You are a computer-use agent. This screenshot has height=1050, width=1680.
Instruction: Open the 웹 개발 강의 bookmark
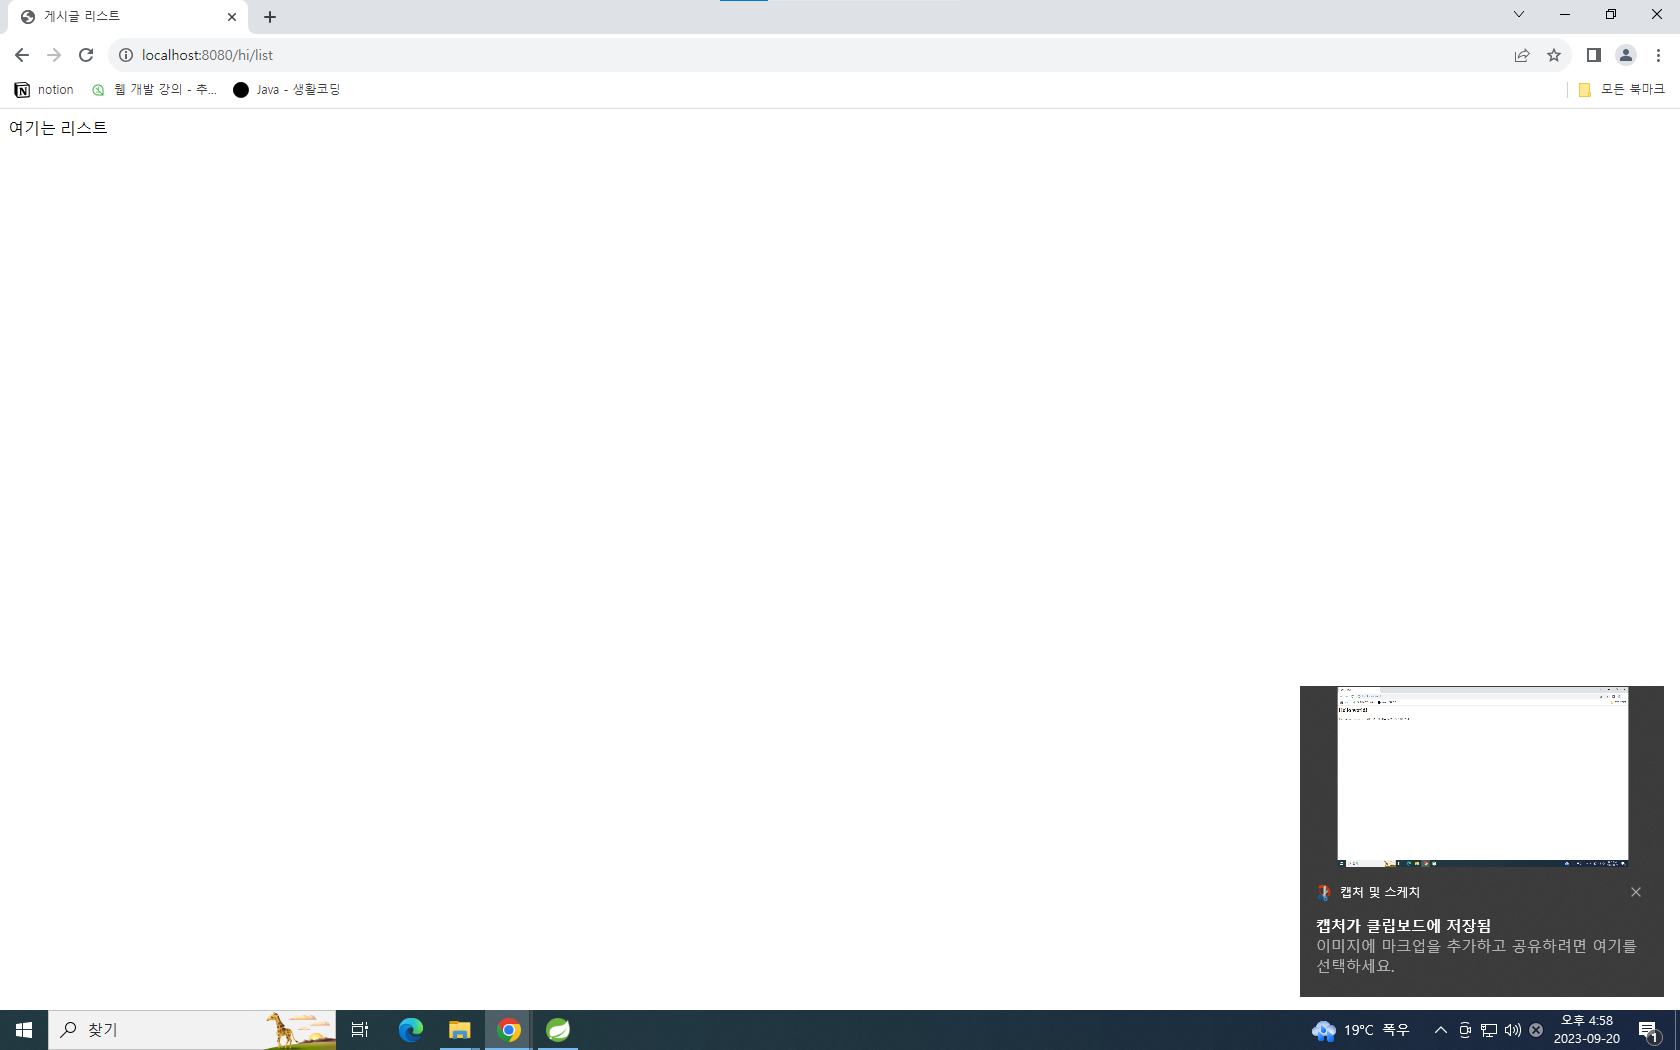point(154,90)
